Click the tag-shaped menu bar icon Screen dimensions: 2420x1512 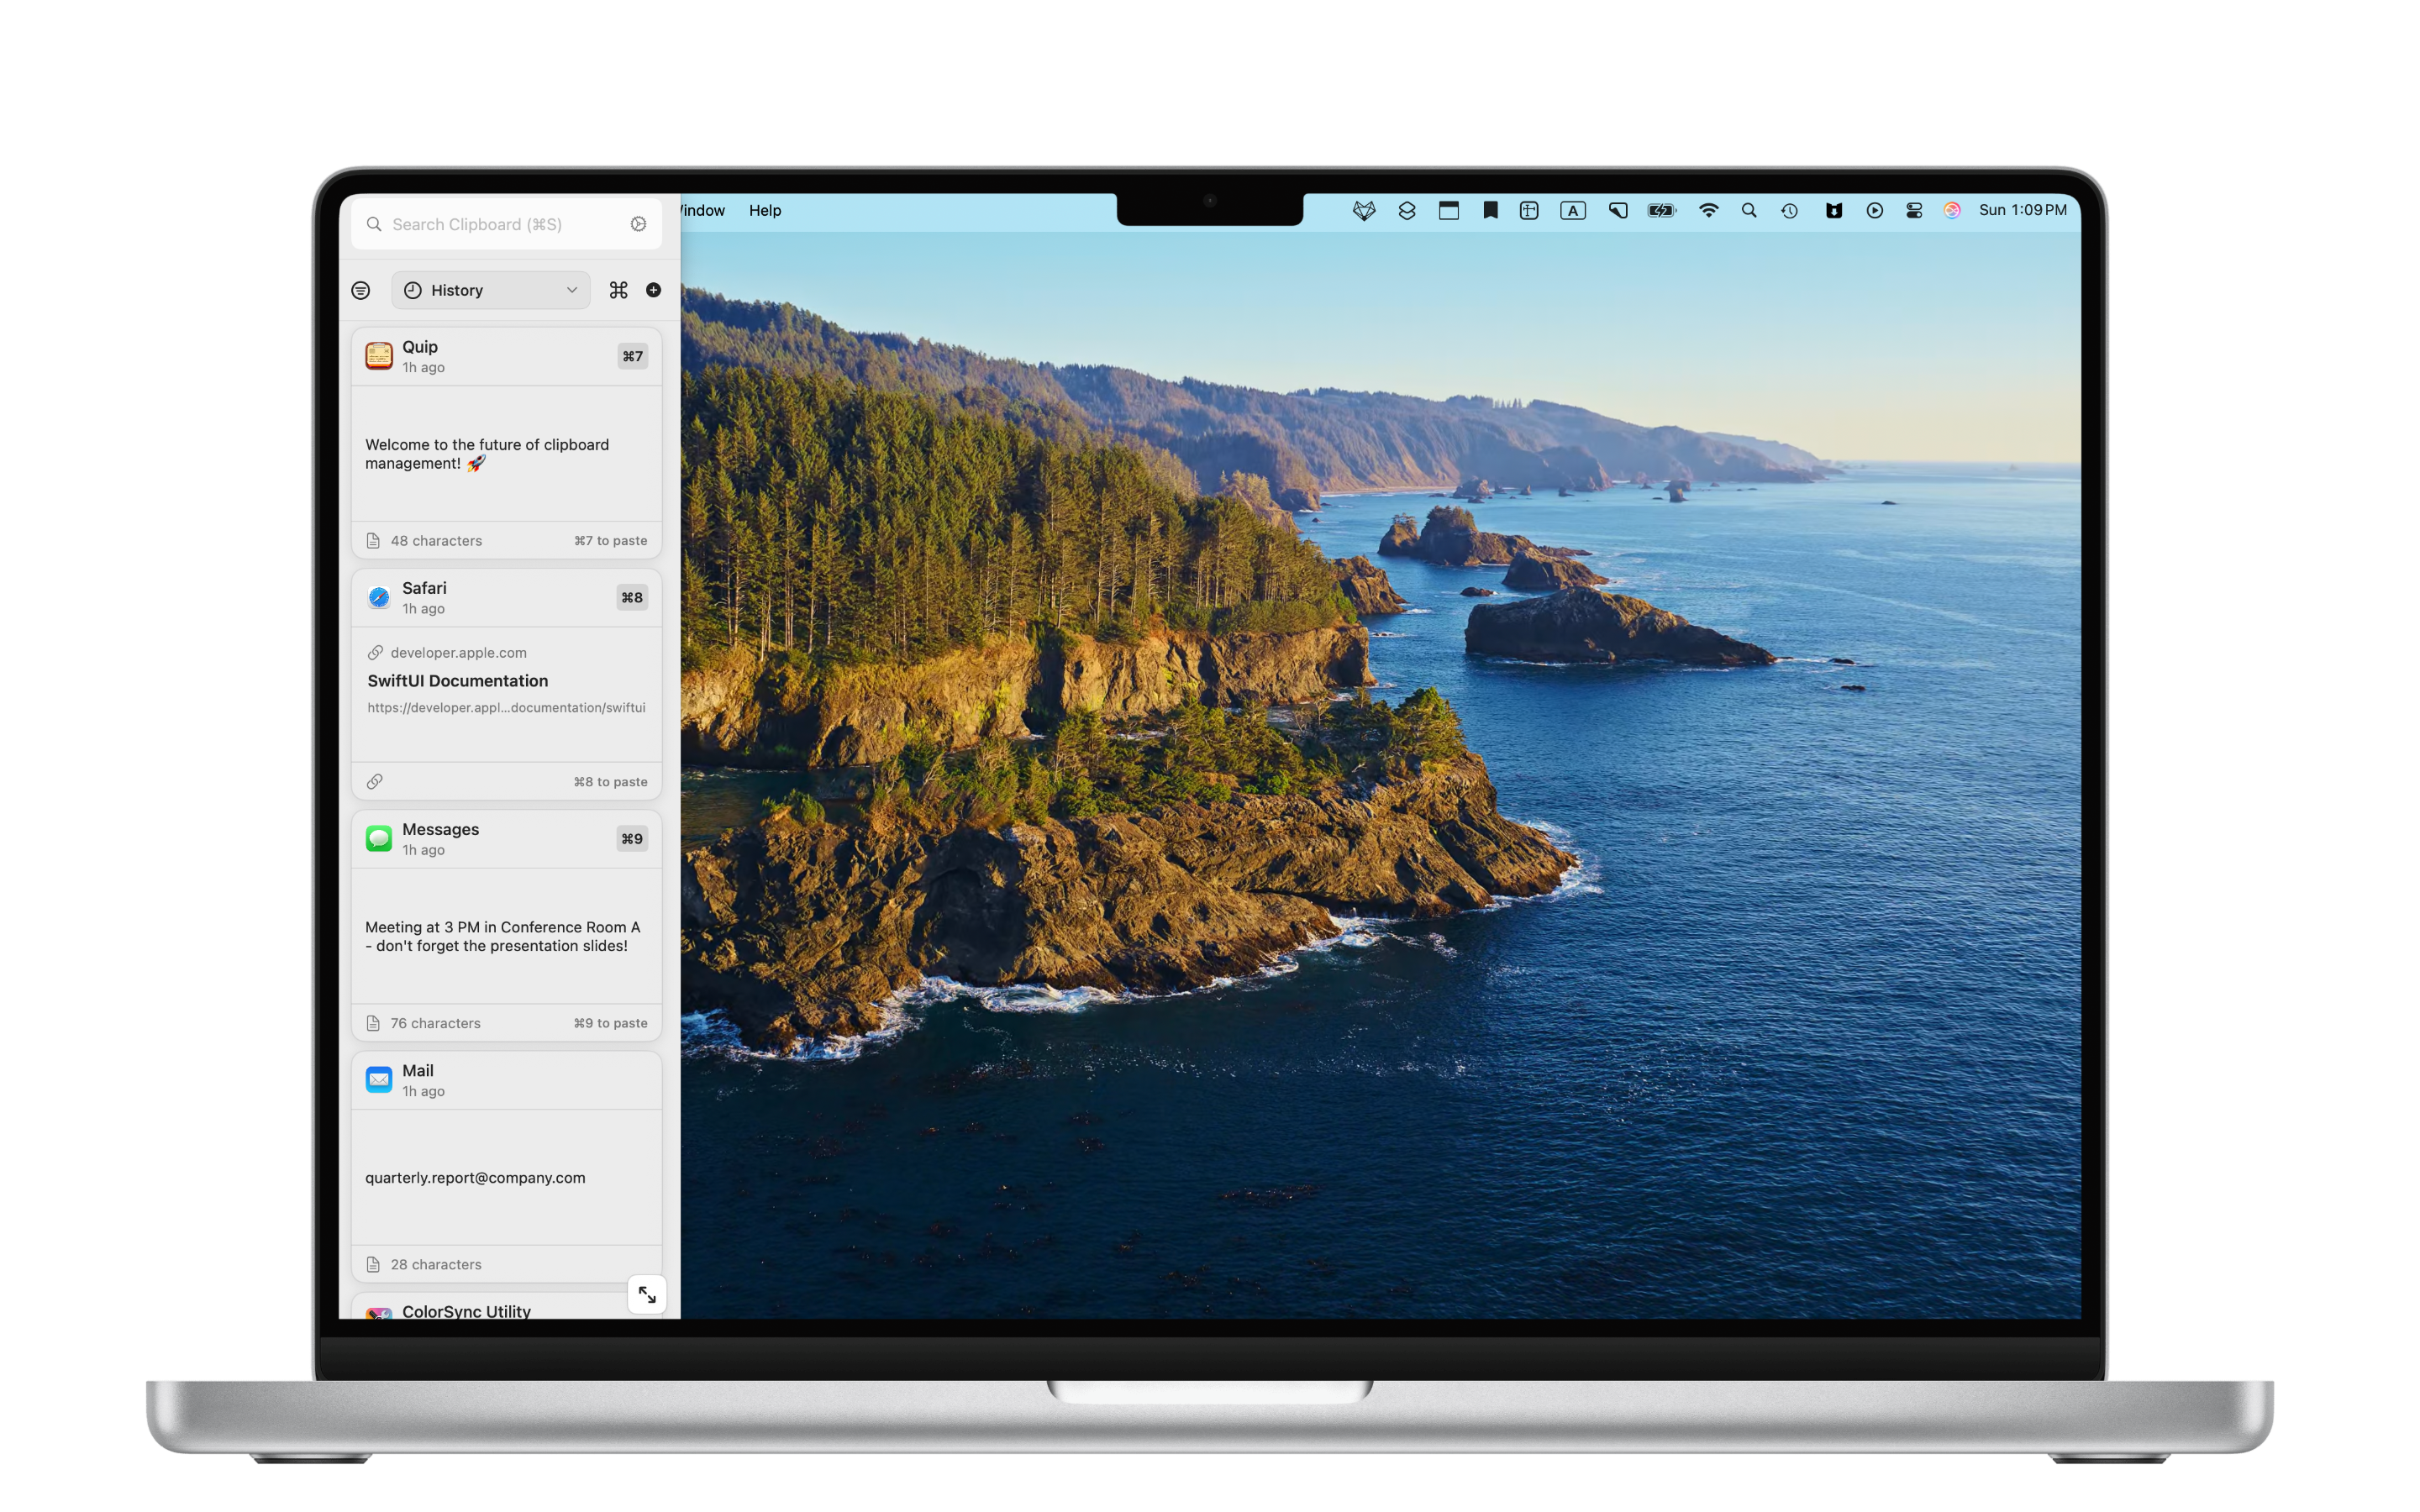(1618, 210)
